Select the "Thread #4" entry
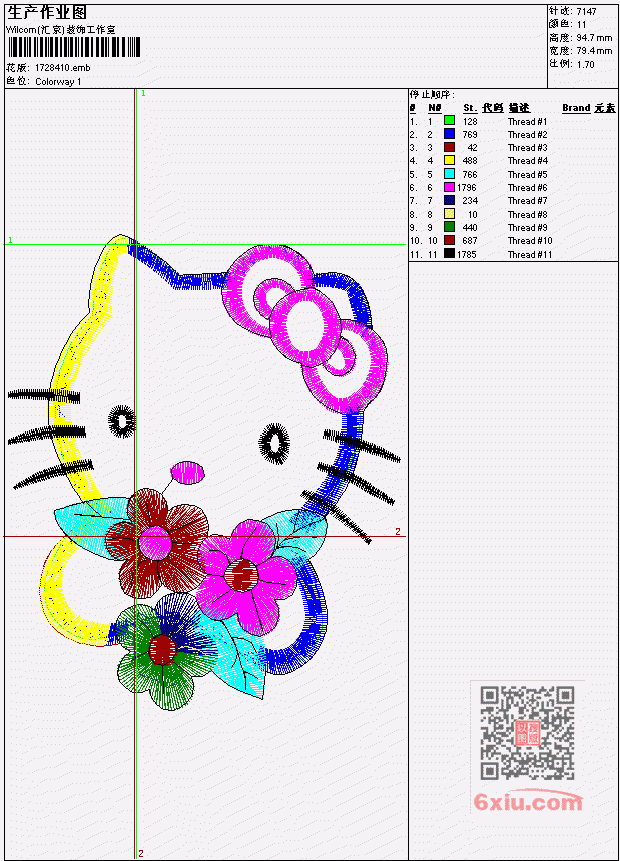Screen dimensions: 620x861 527,161
